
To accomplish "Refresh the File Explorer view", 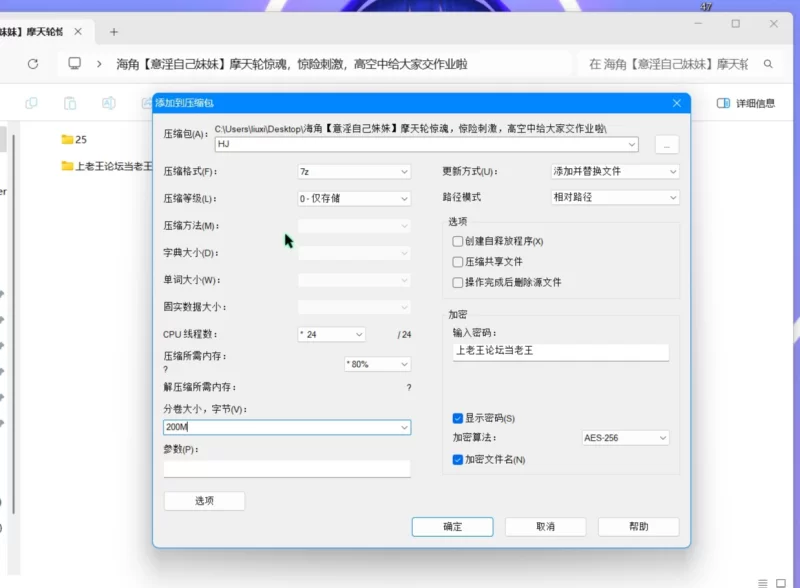I will pos(33,64).
